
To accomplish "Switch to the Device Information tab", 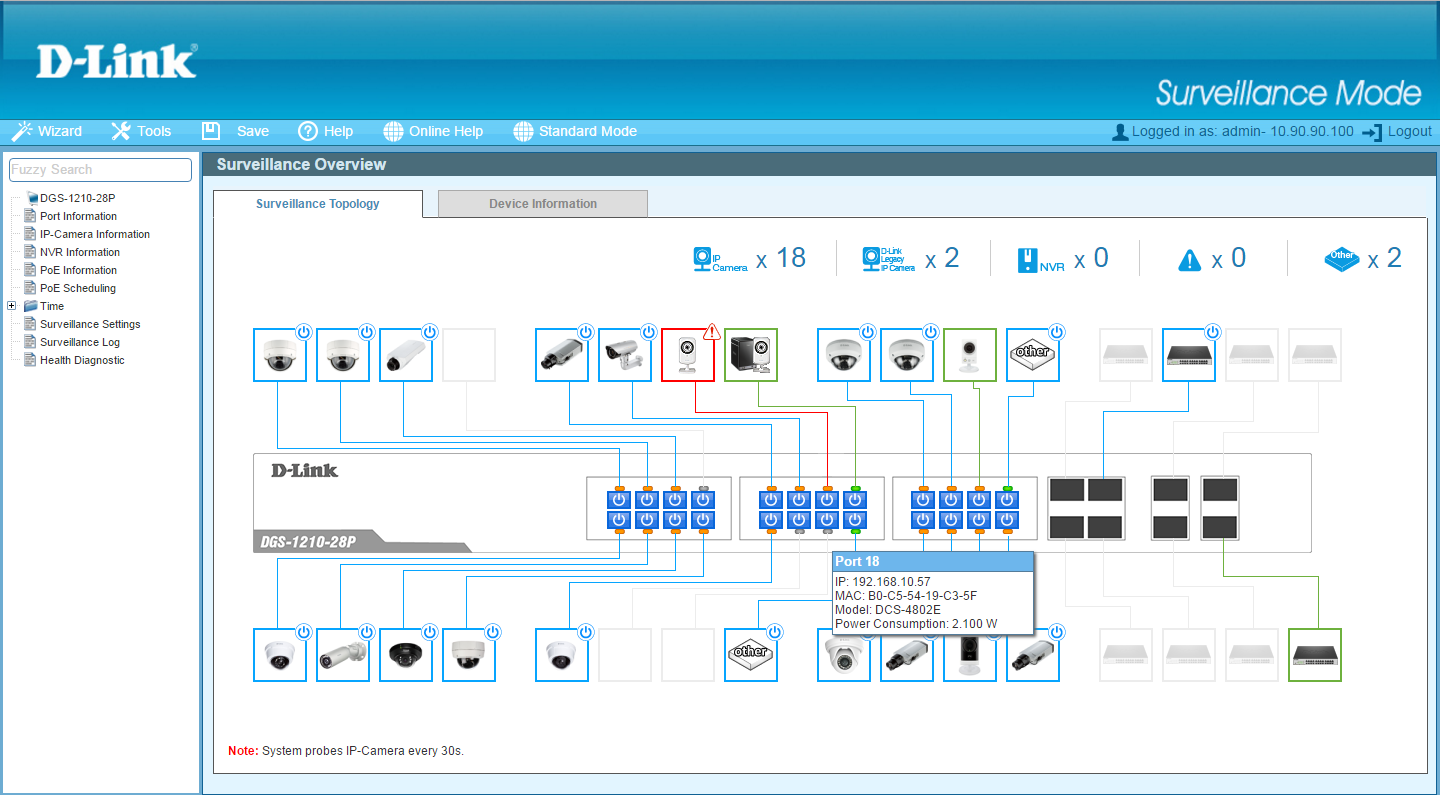I will [542, 204].
